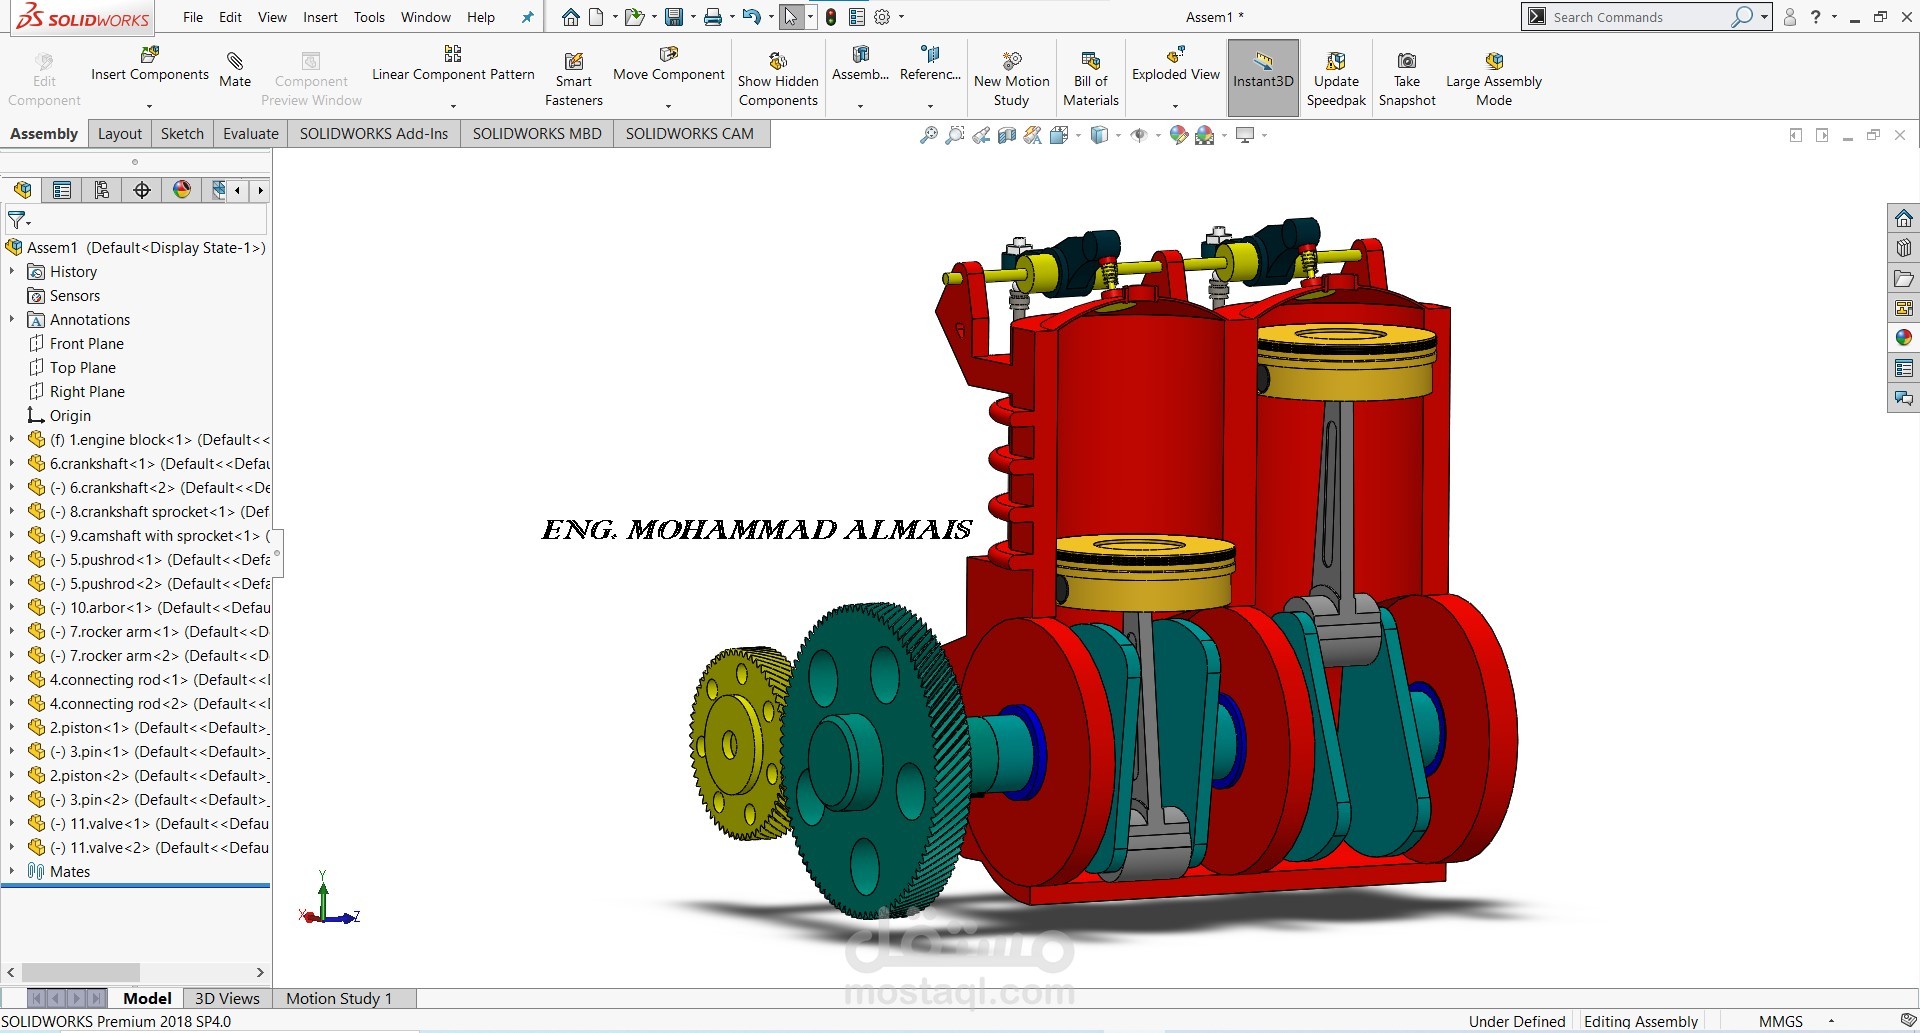Image resolution: width=1920 pixels, height=1033 pixels.
Task: Switch to the ConfigurationManager panel tab
Action: (x=101, y=190)
